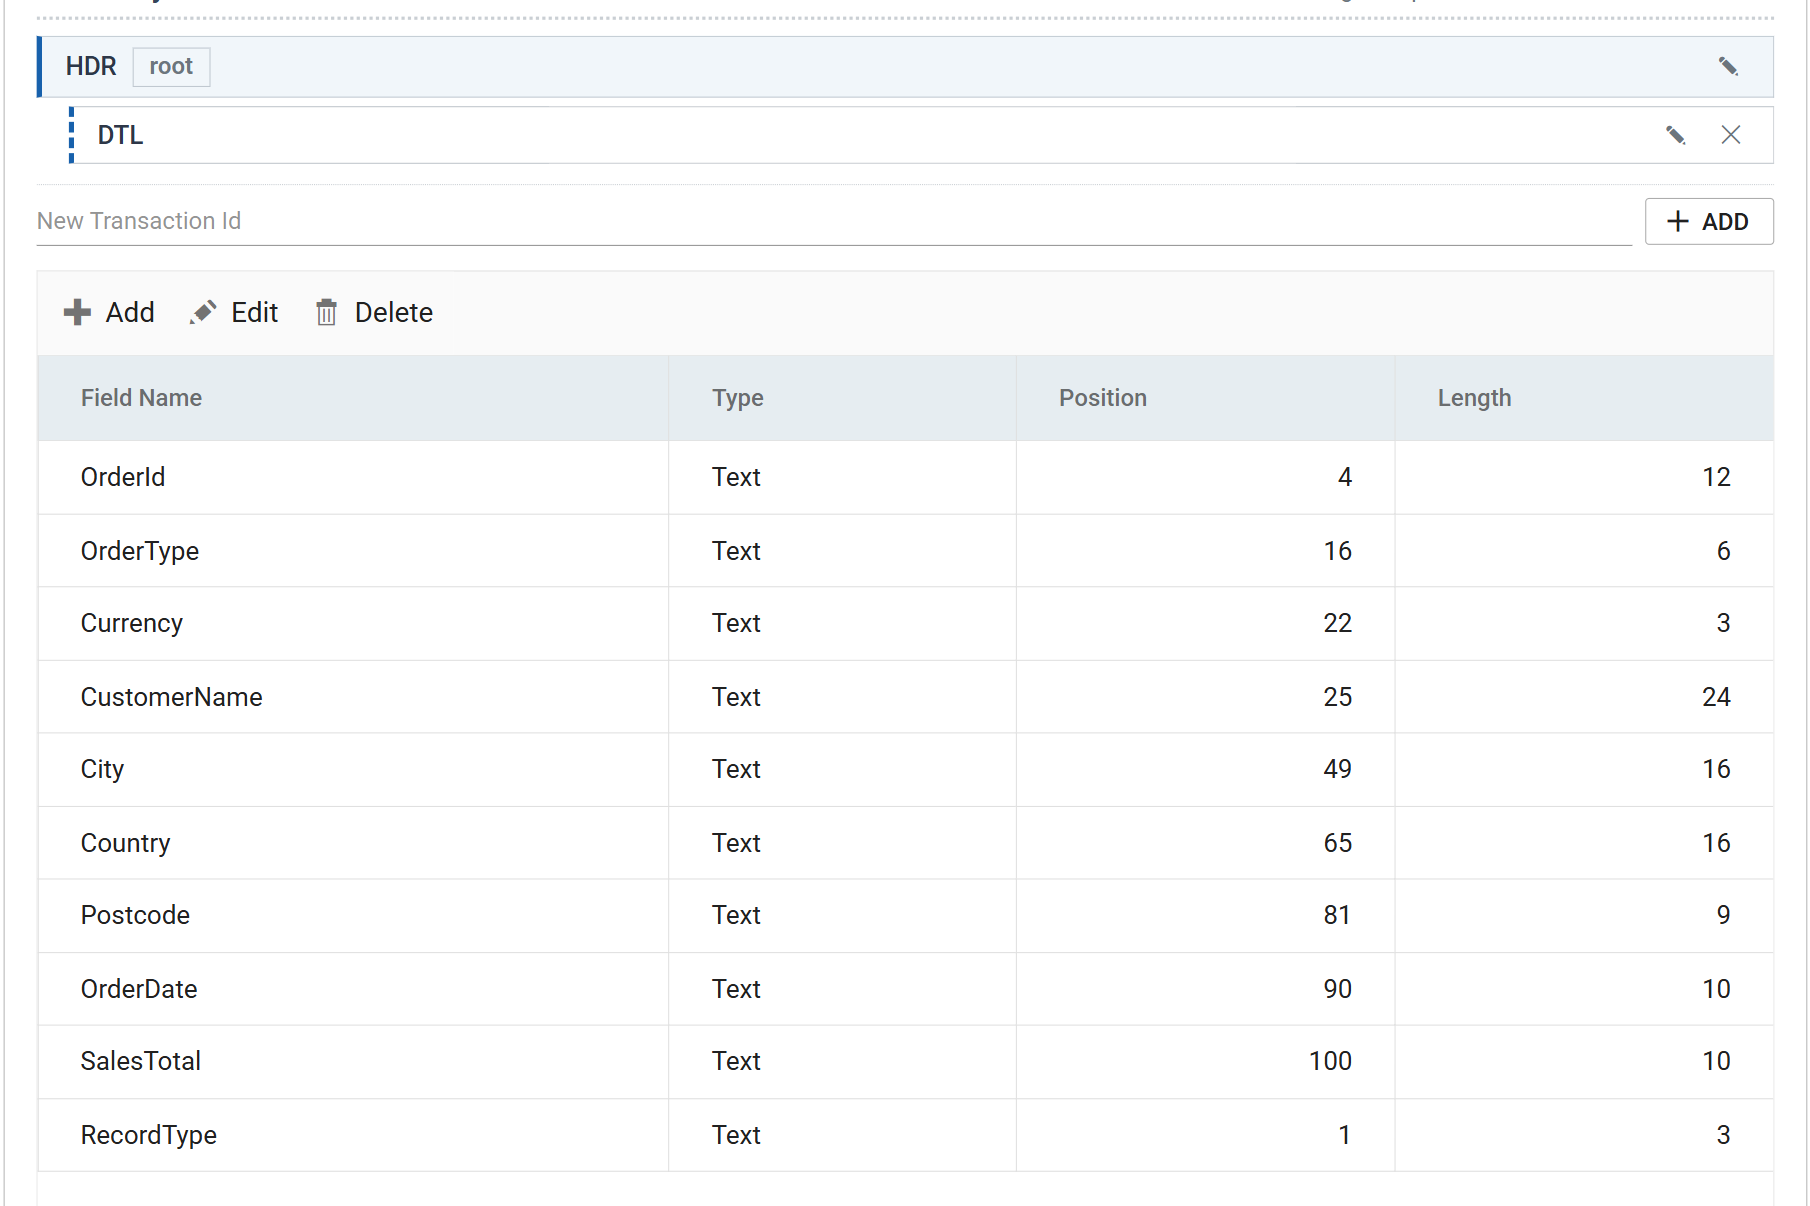The height and width of the screenshot is (1206, 1810).
Task: Click the pencil edit icon on HDR row
Action: (1728, 67)
